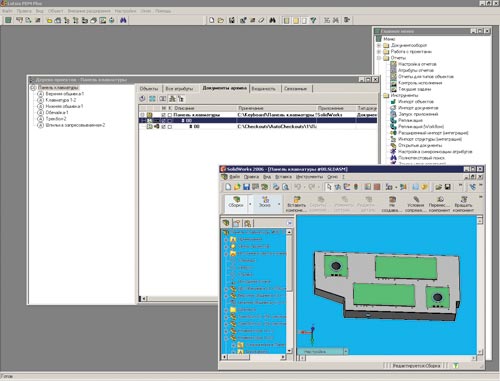Click the Переместить компонент button
500x381 pixels.
(439, 204)
